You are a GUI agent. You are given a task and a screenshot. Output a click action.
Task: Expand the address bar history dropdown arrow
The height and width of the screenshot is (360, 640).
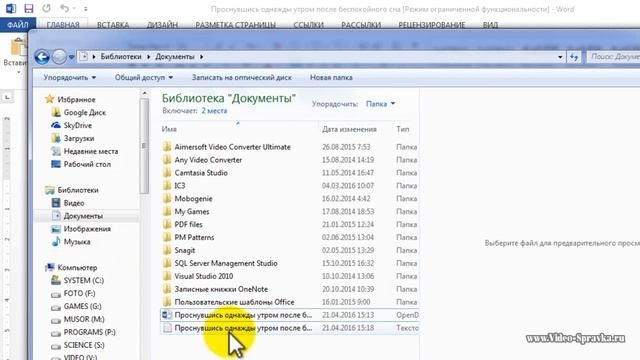[560, 57]
